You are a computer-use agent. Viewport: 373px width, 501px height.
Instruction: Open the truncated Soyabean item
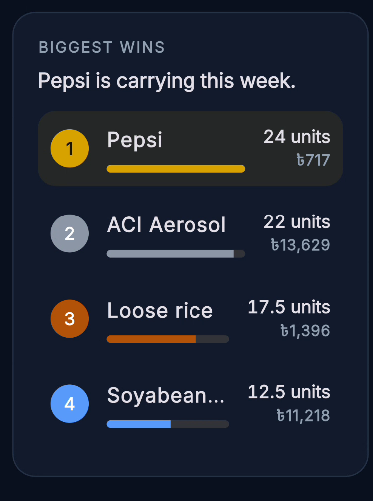click(x=166, y=395)
